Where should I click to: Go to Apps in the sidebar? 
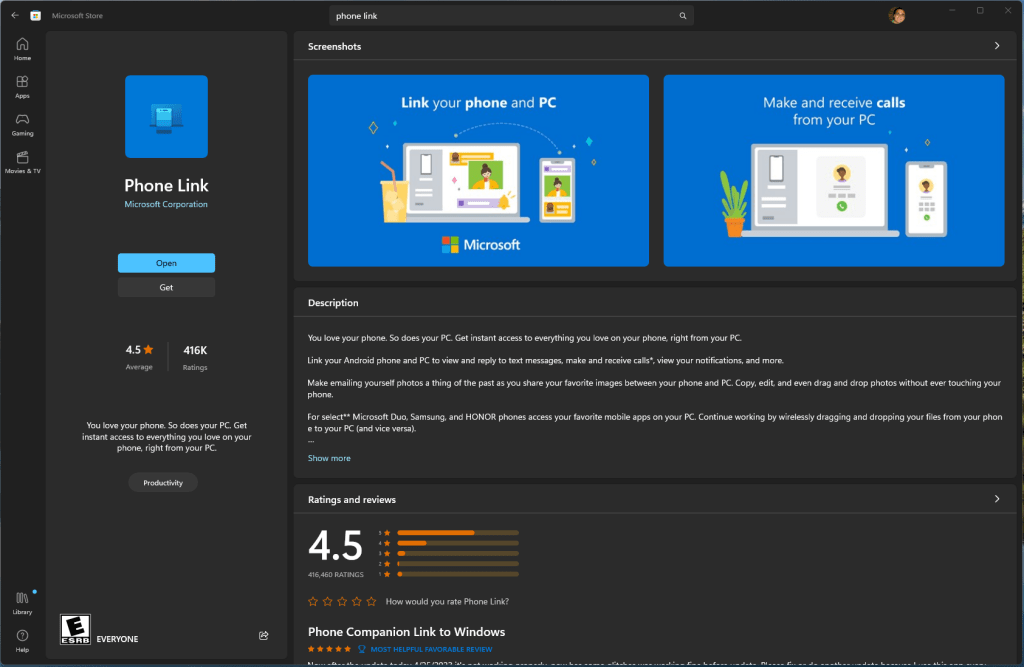point(22,87)
